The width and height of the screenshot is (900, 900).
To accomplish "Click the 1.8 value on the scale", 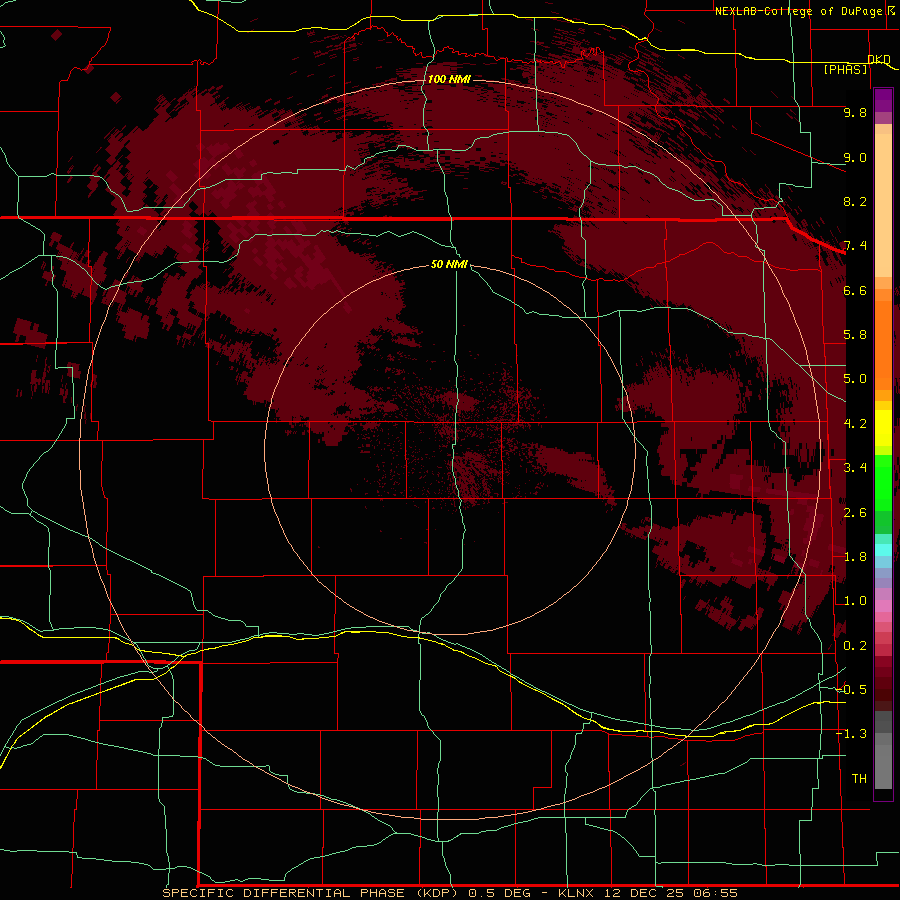I will [855, 557].
